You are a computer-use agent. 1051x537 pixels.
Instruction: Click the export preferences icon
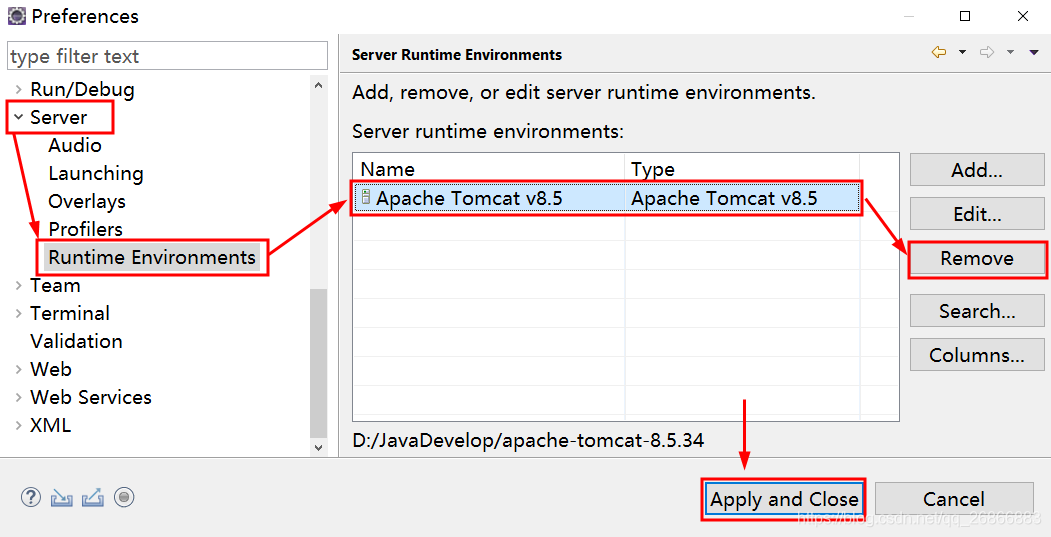tap(92, 497)
